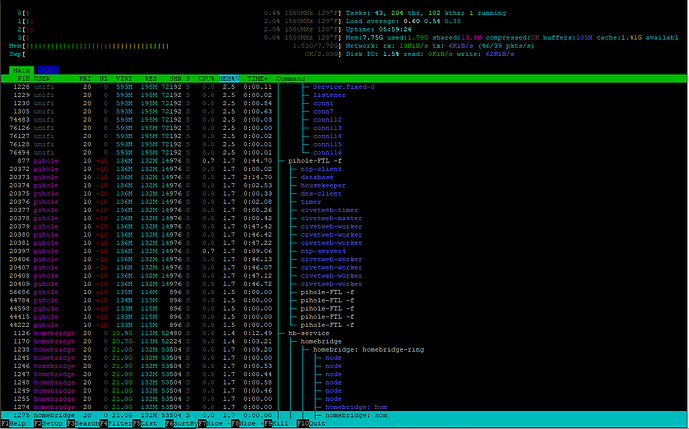This screenshot has width=689, height=429.
Task: Click the USER column header
Action: coord(44,78)
